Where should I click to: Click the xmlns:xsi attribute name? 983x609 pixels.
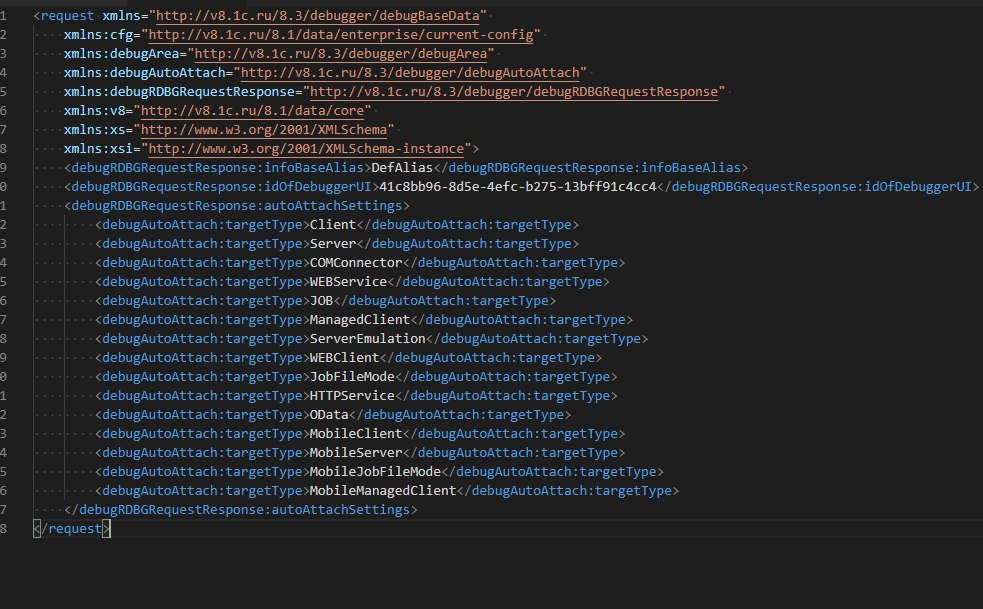[98, 149]
